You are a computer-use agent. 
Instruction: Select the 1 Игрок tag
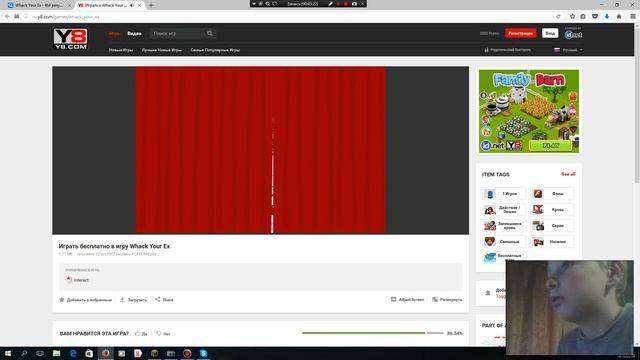[x=504, y=193]
